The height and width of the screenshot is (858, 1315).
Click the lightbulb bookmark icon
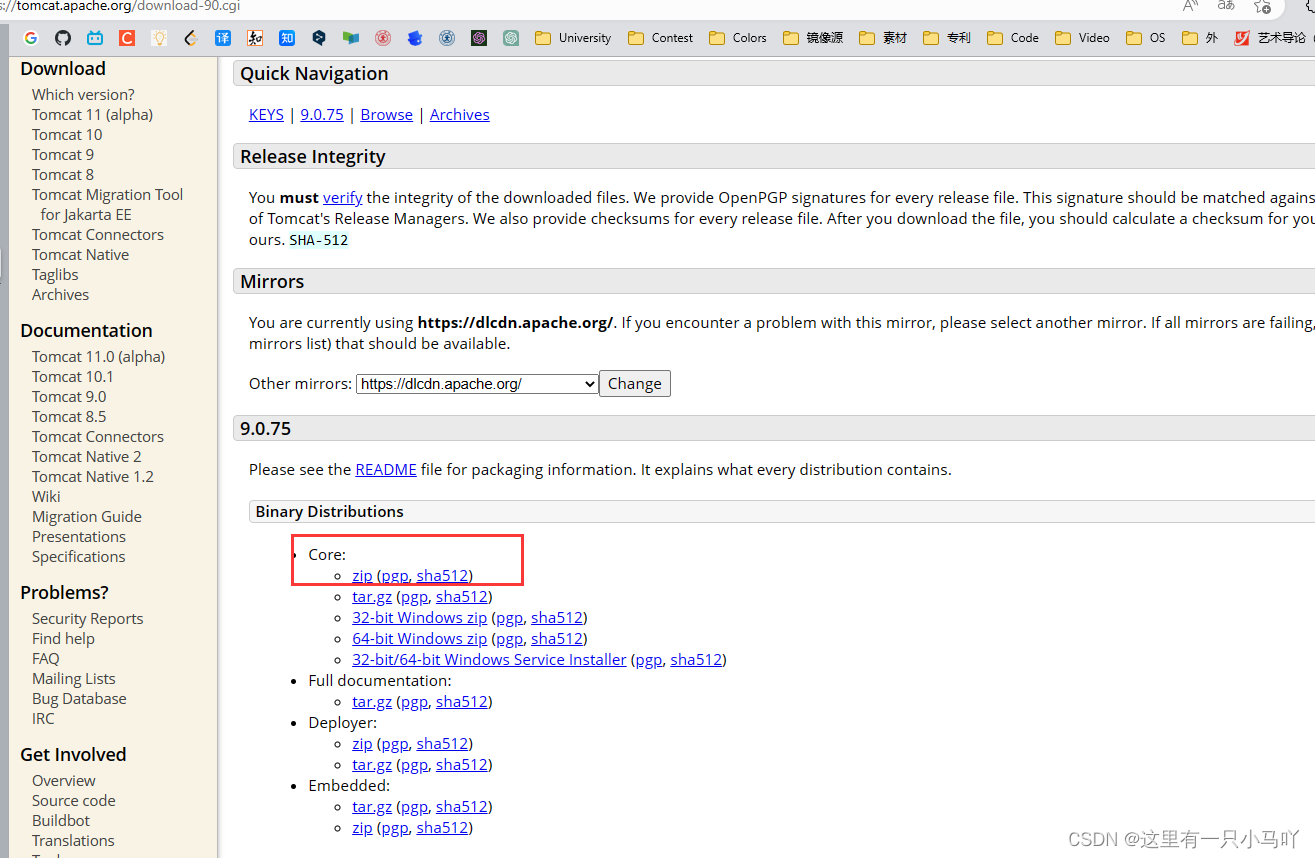click(159, 38)
